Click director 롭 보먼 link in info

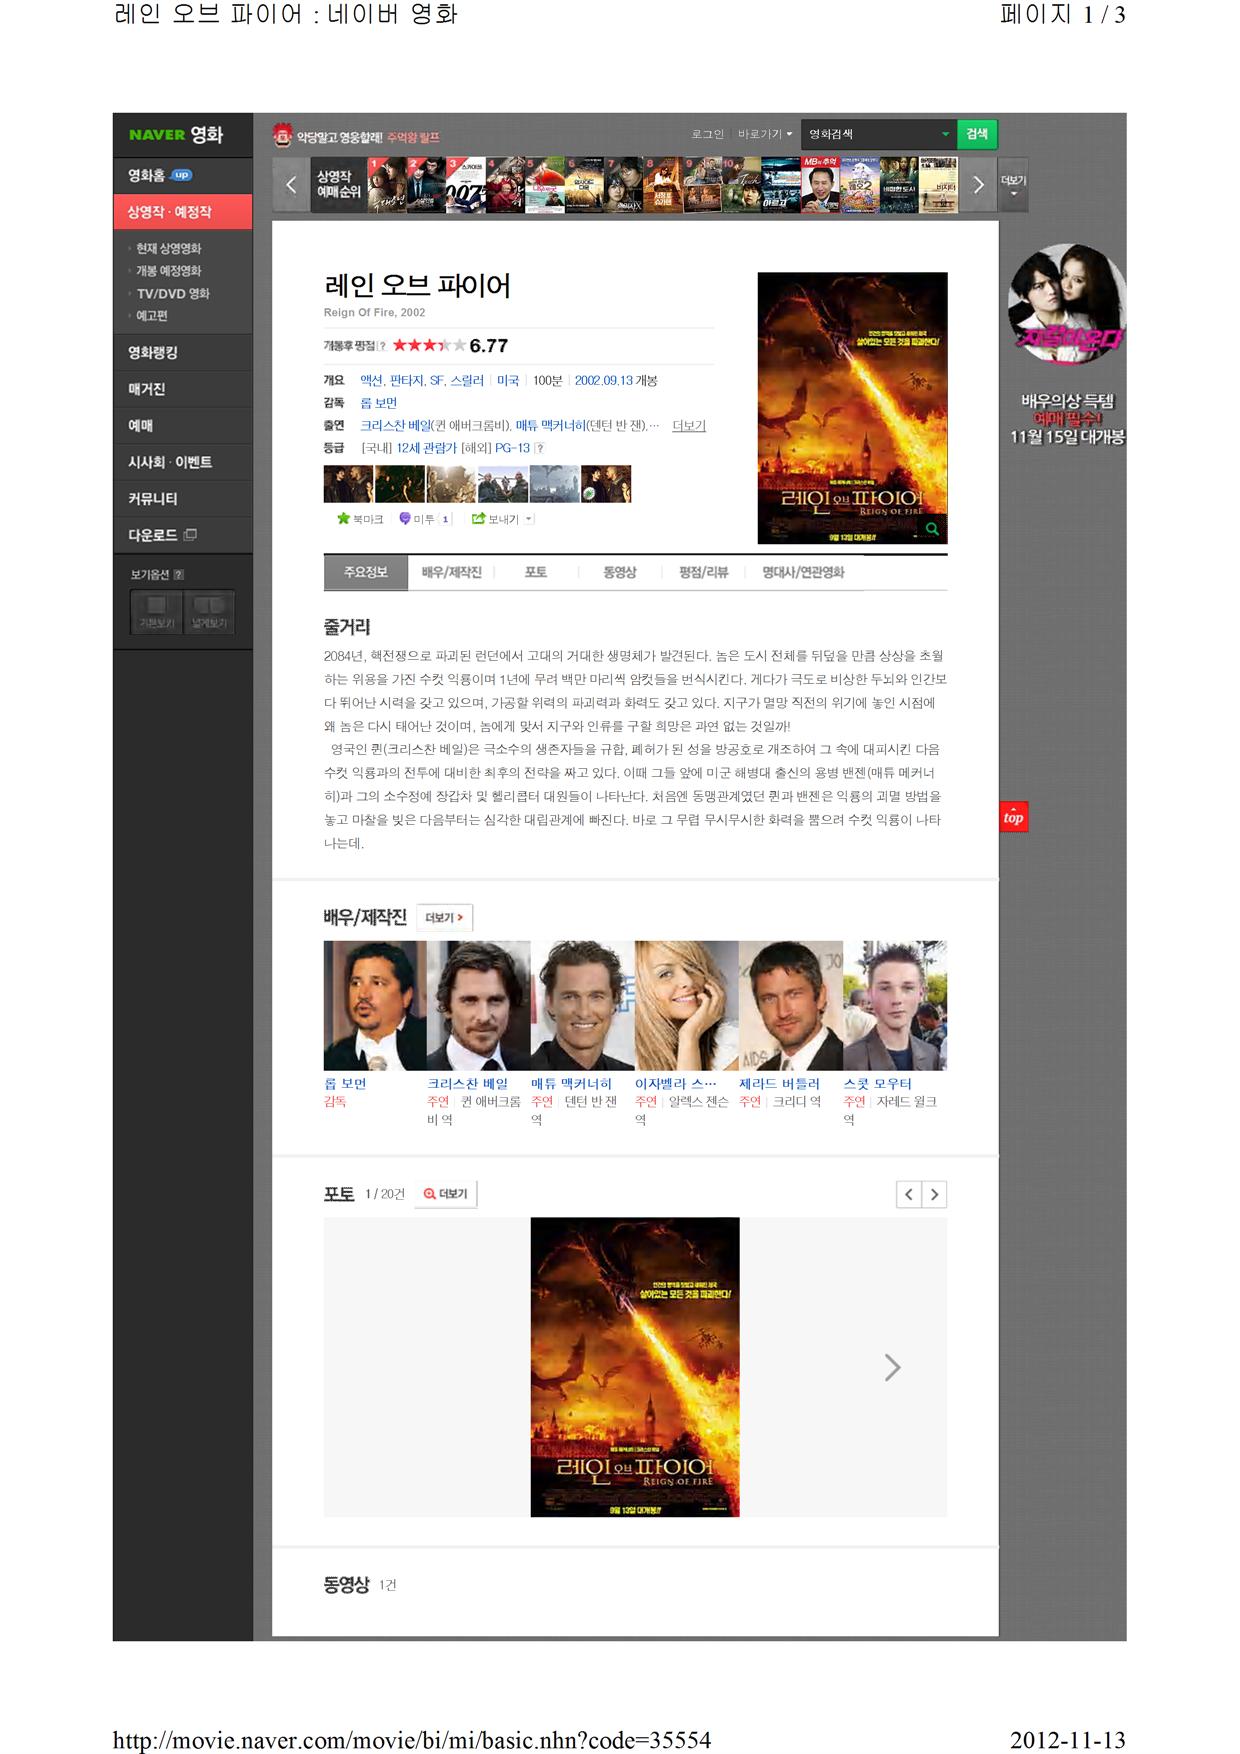click(x=379, y=403)
